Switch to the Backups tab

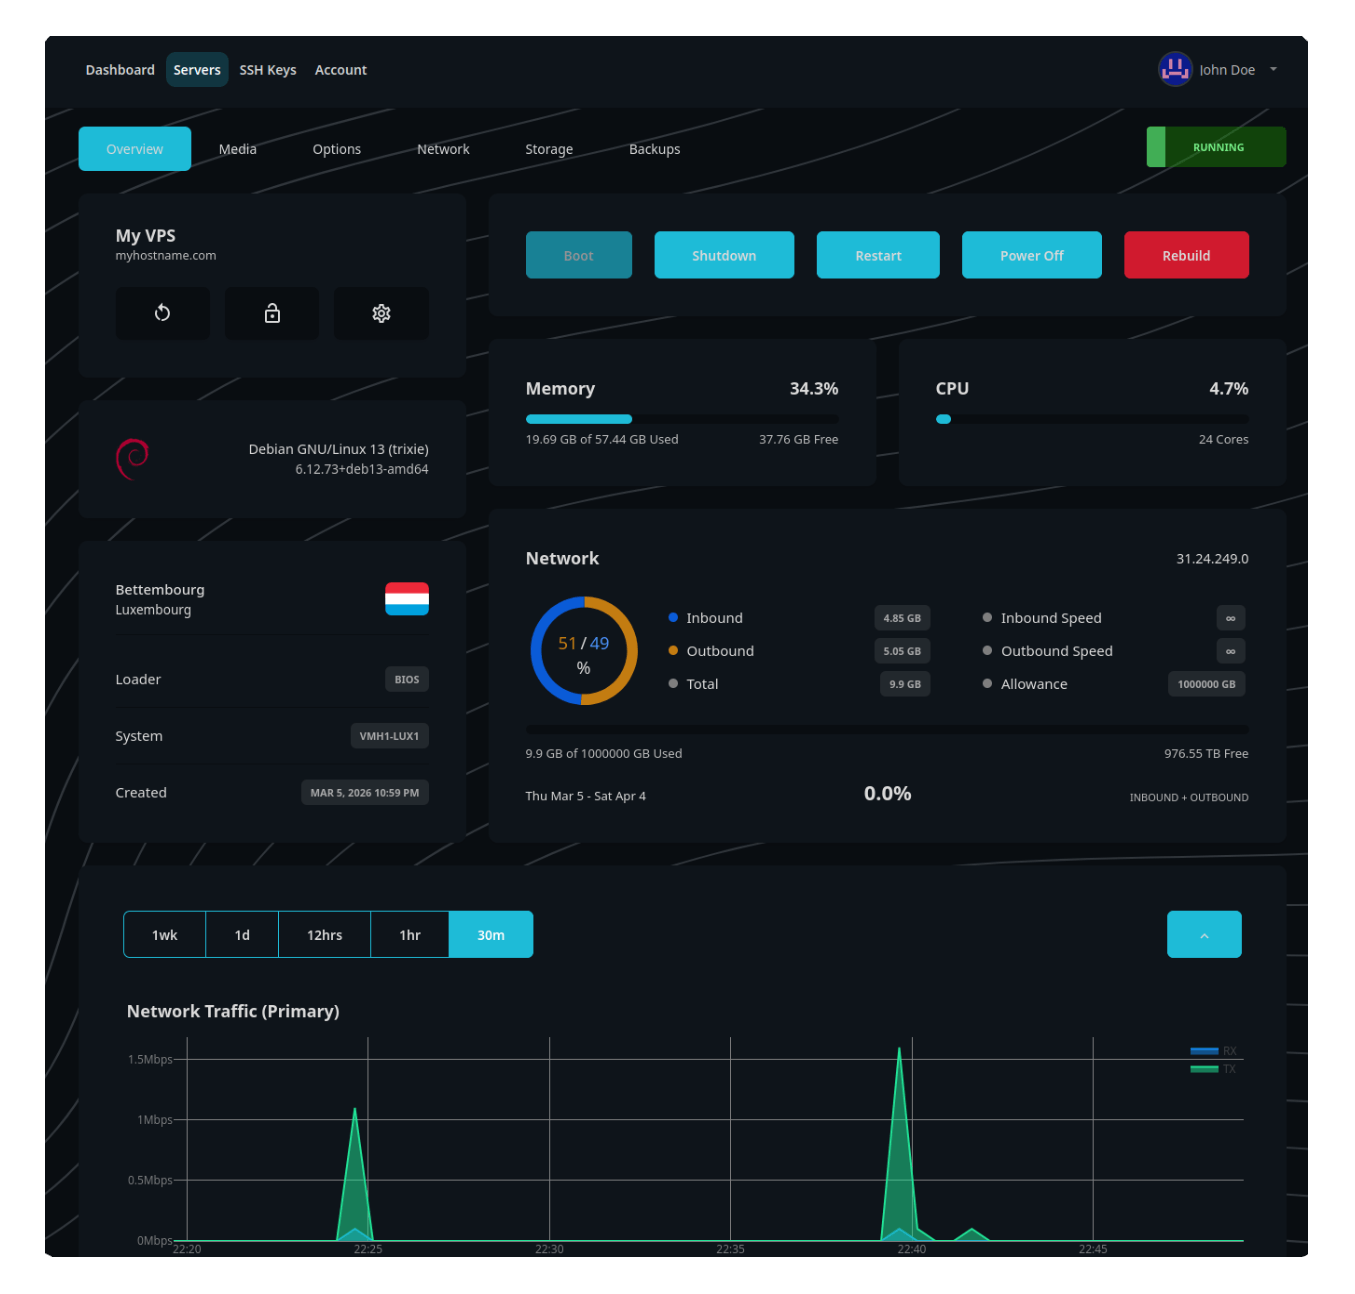[x=654, y=148]
